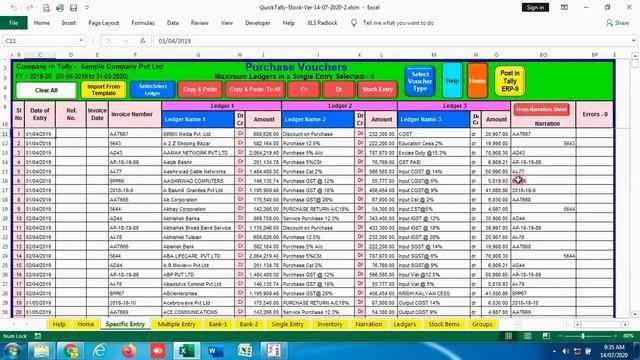Expand the Name Box dropdown arrow
This screenshot has width=640, height=360.
point(81,41)
